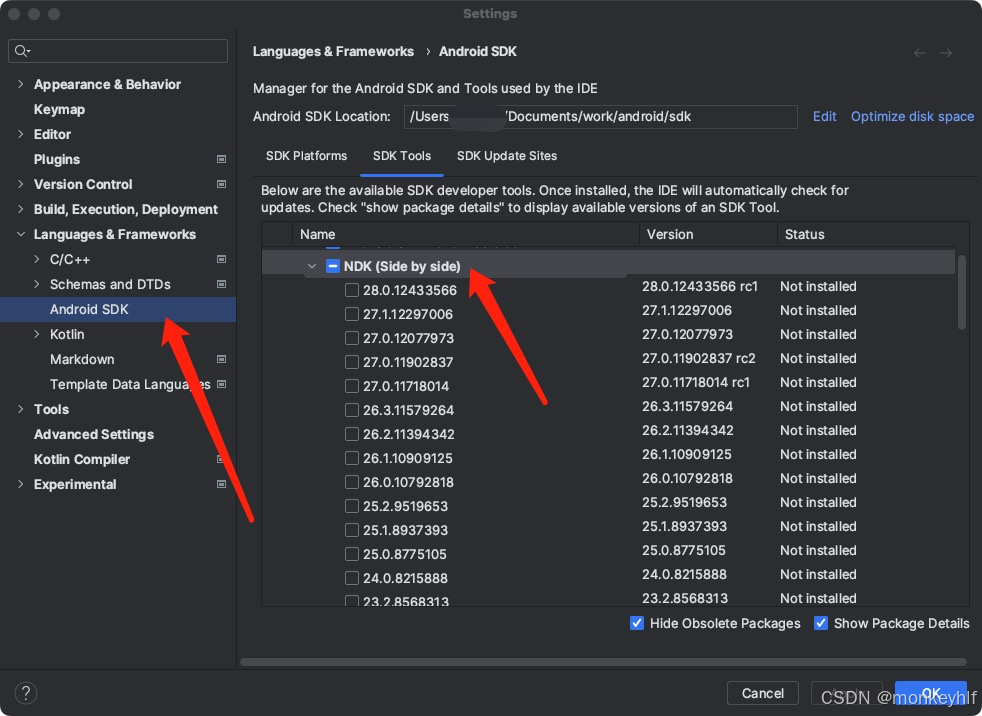The image size is (982, 716).
Task: Expand the C/C++ settings node
Action: [37, 259]
